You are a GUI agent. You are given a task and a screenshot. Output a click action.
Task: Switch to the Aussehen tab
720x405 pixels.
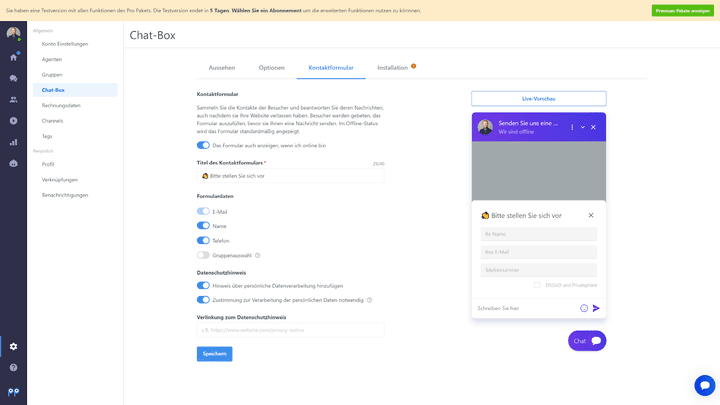222,68
